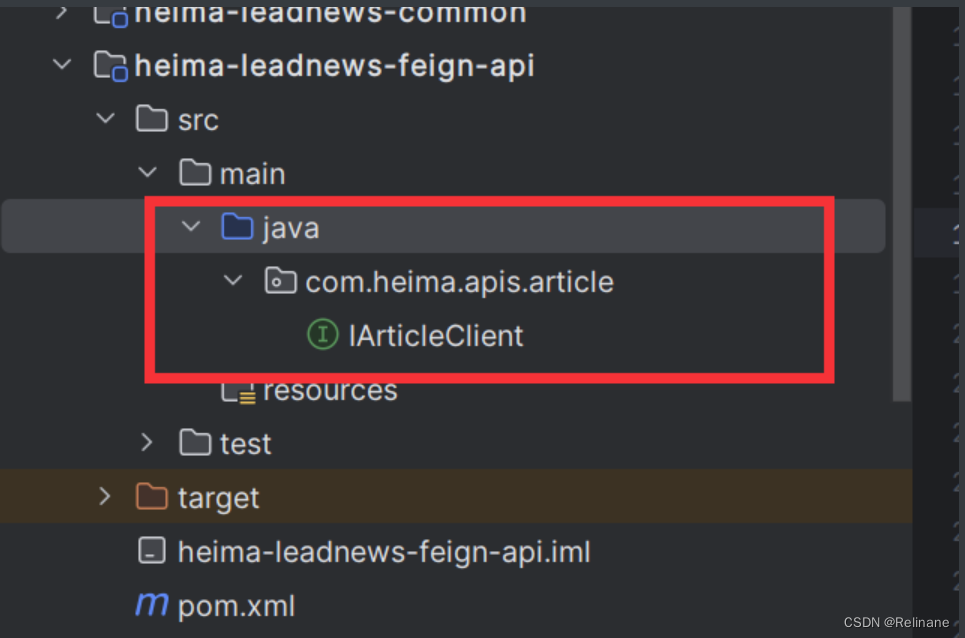
Task: Click the resources folder icon
Action: click(x=237, y=390)
